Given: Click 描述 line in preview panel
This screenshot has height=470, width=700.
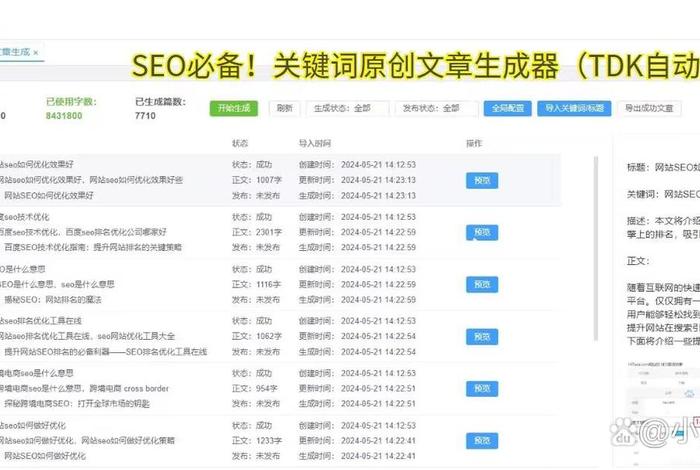Looking at the screenshot, I should 663,228.
